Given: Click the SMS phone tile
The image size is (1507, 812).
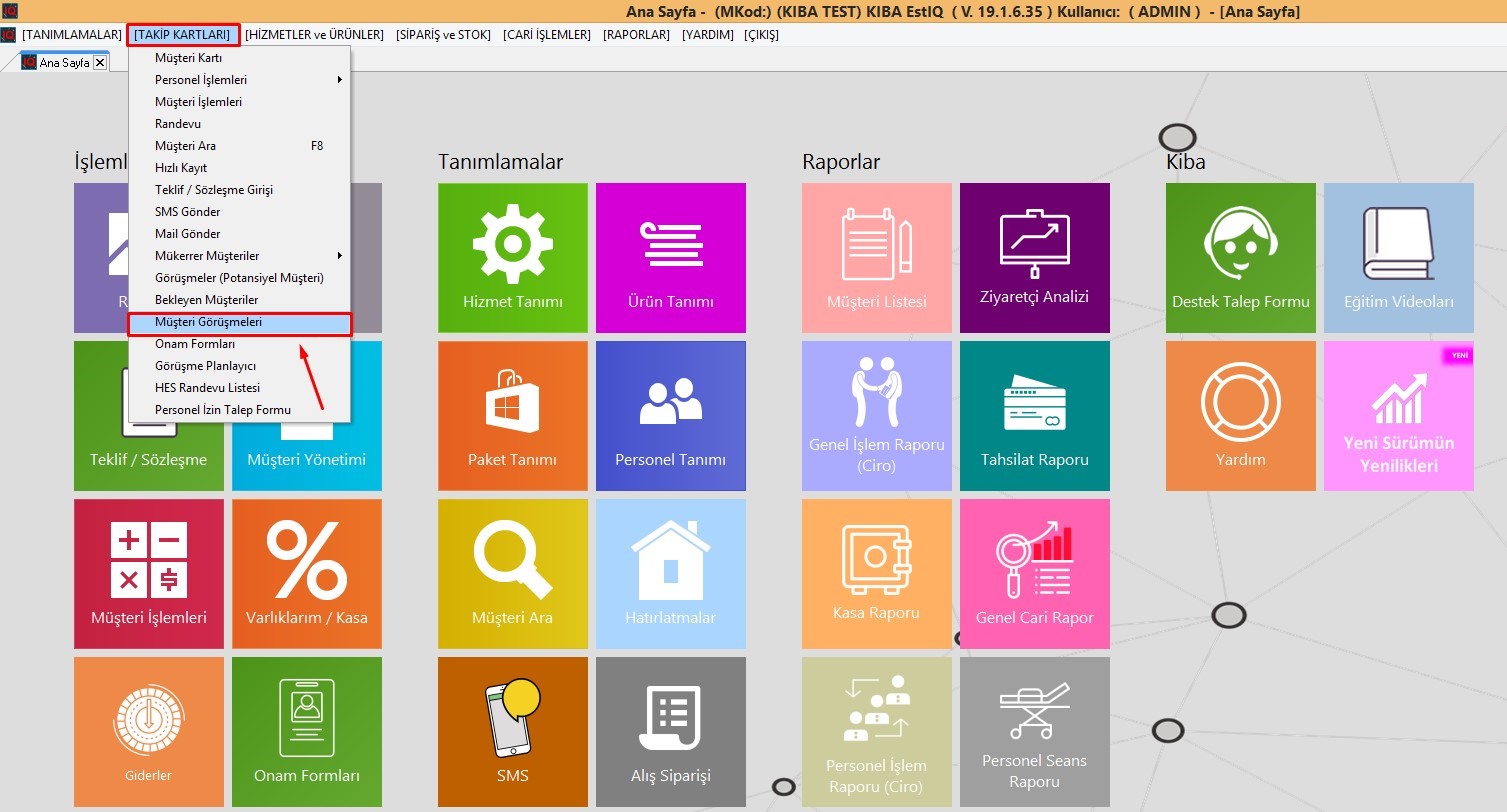Looking at the screenshot, I should point(512,731).
